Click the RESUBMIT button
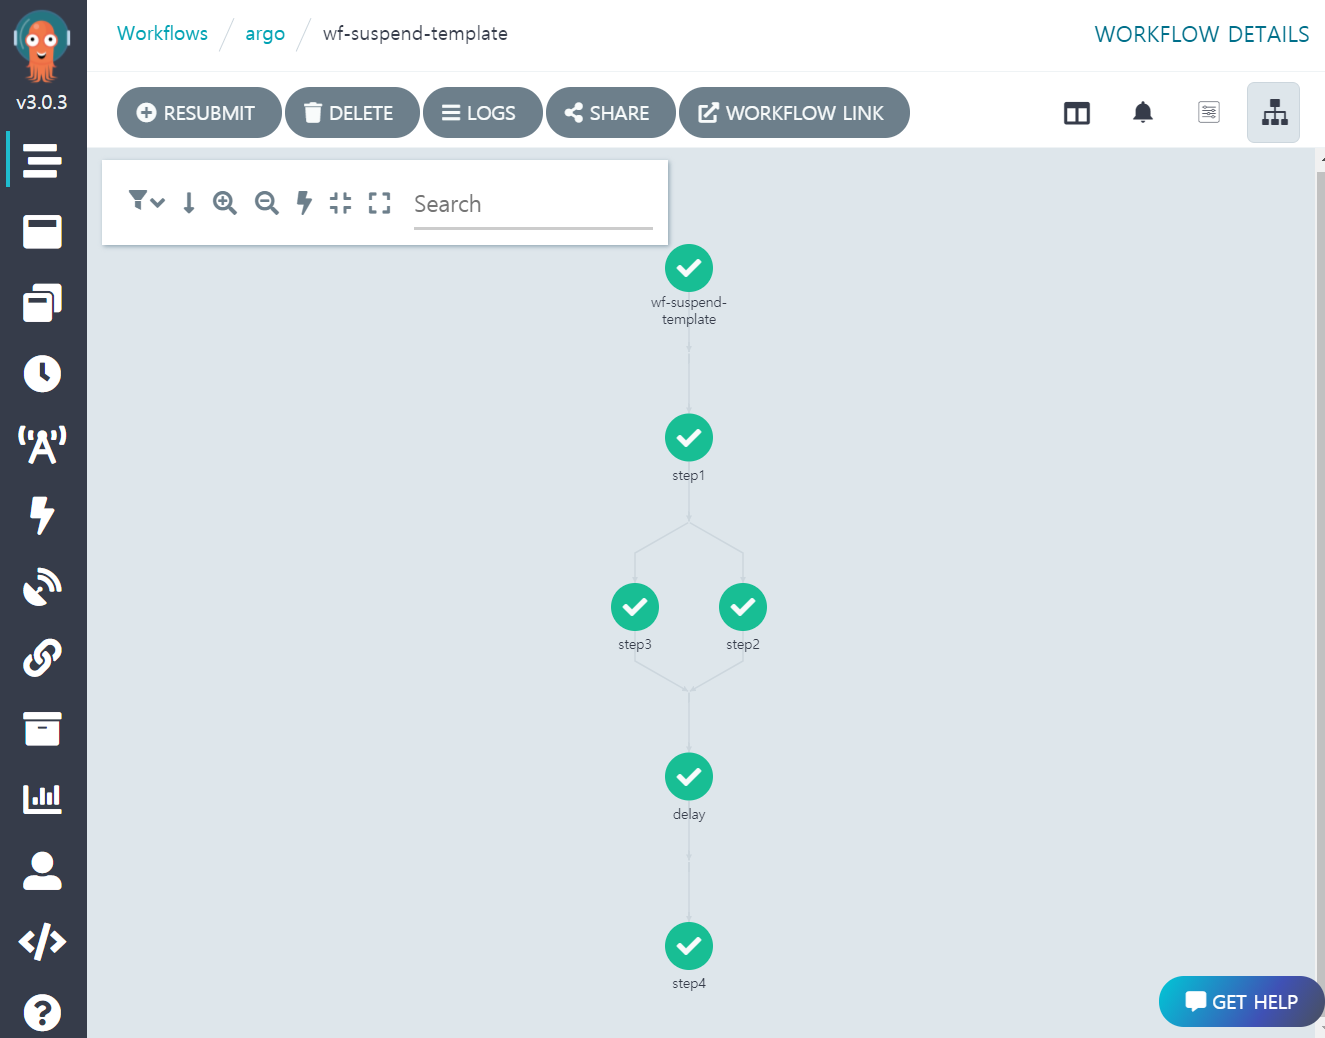Image resolution: width=1325 pixels, height=1038 pixels. tap(199, 113)
